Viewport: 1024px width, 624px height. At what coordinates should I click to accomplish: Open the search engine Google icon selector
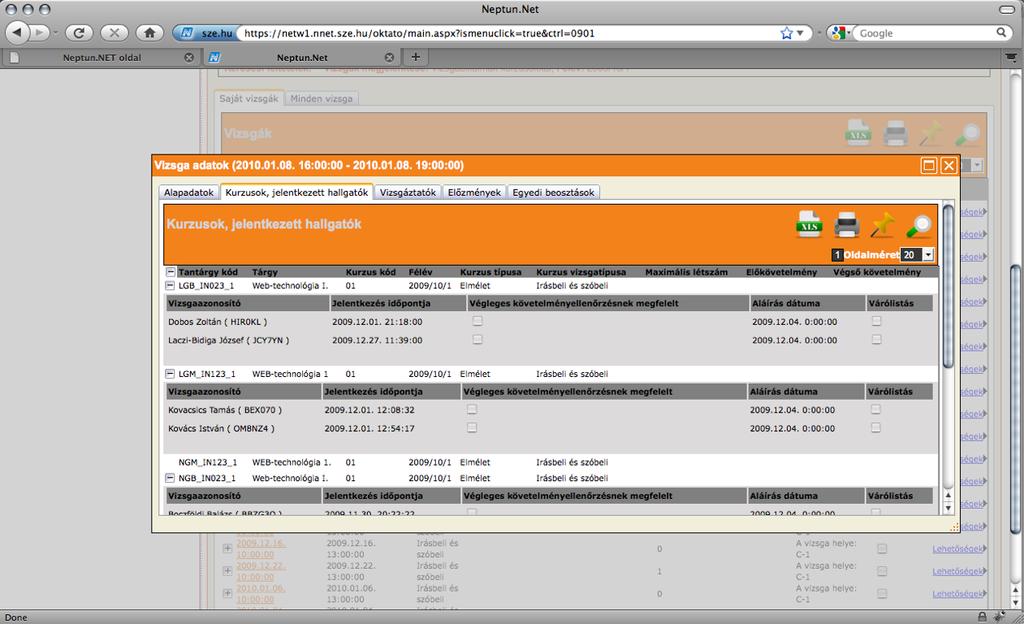coord(841,33)
